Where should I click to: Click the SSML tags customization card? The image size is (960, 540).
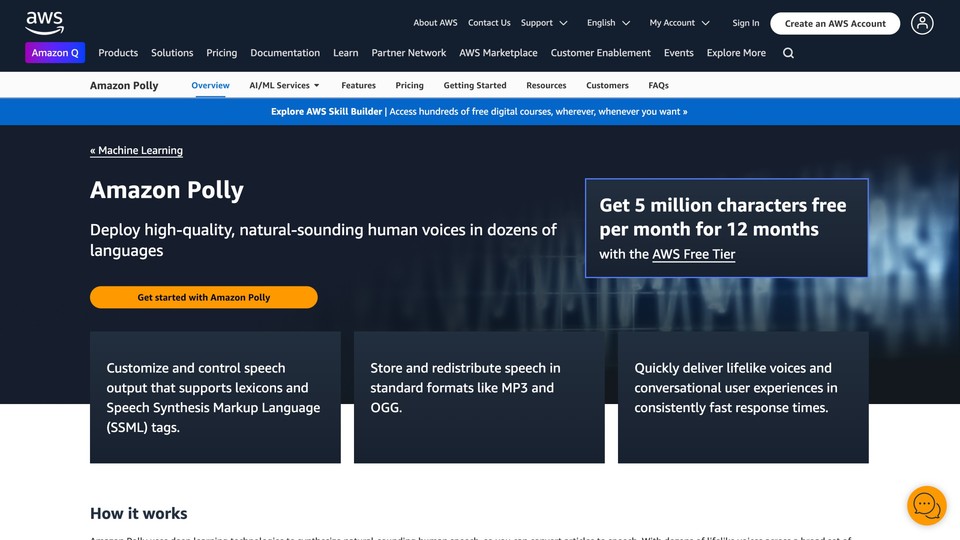click(x=215, y=397)
